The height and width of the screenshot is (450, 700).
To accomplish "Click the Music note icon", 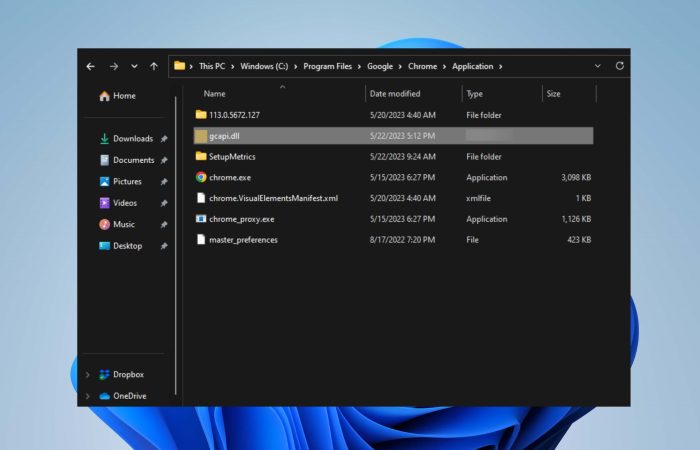I will tap(104, 225).
